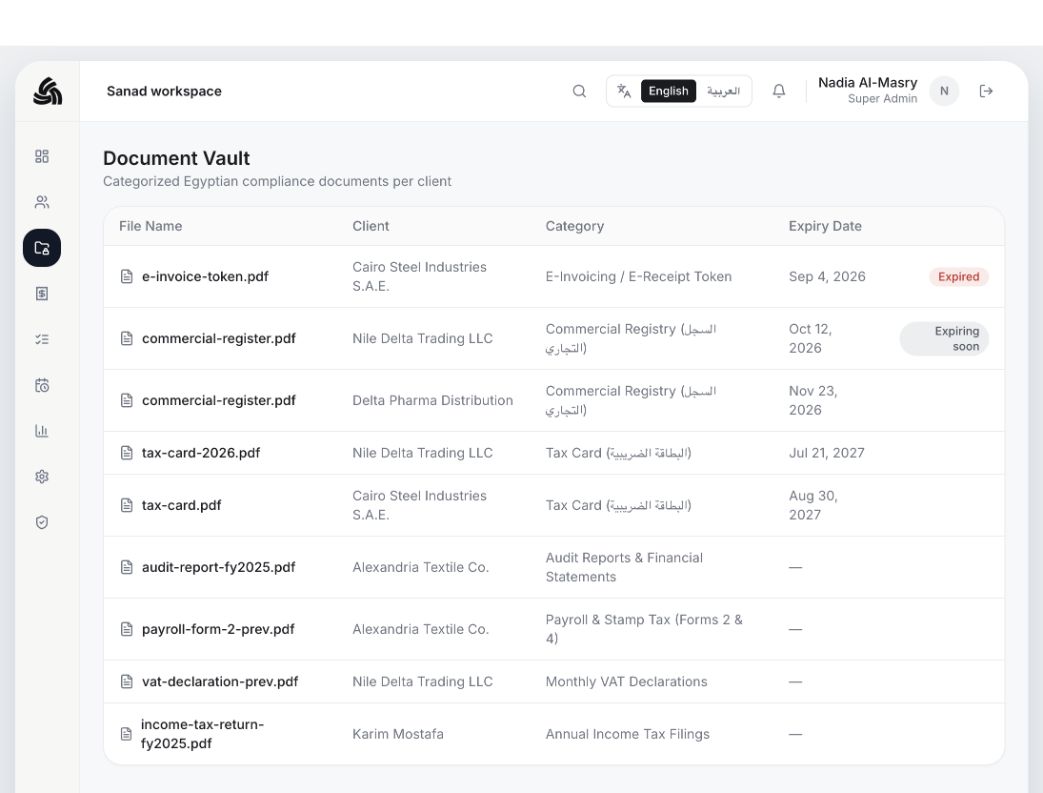The height and width of the screenshot is (793, 1043).
Task: Open the notifications bell
Action: [x=779, y=91]
